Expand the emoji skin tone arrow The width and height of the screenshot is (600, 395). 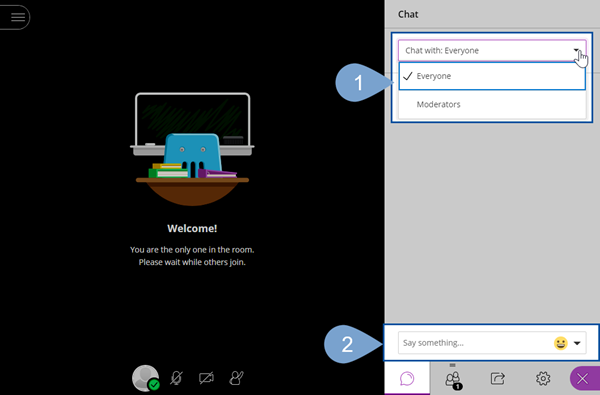(577, 343)
